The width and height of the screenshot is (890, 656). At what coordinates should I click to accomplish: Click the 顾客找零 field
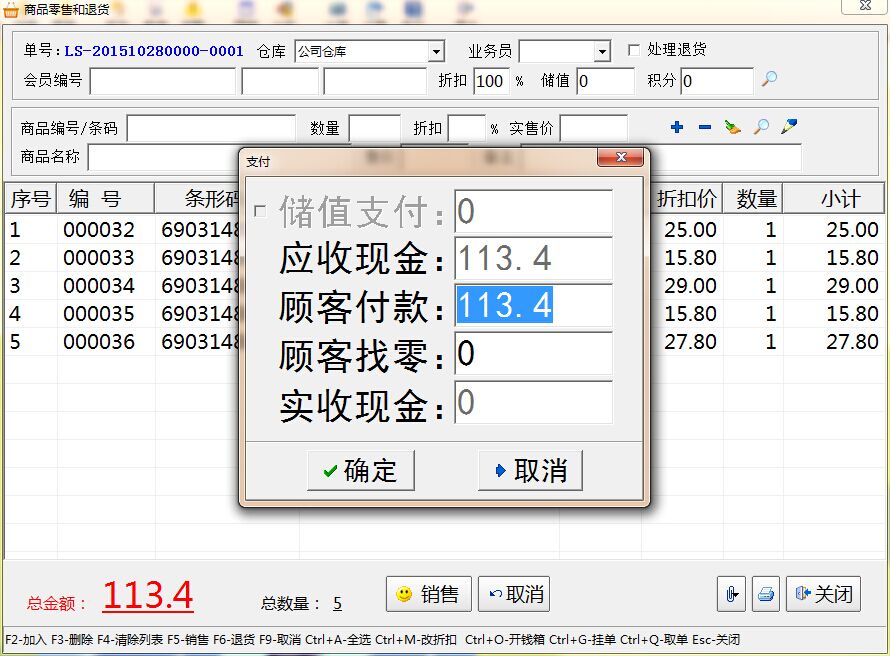click(x=534, y=354)
